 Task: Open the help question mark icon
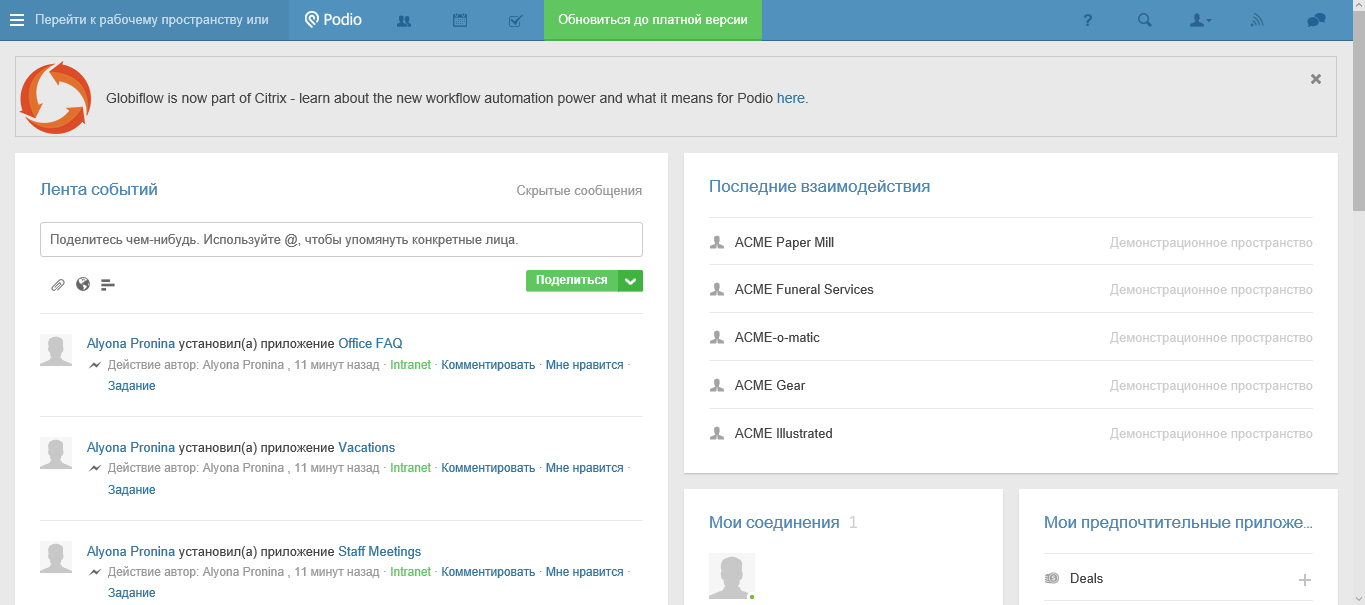click(x=1088, y=20)
